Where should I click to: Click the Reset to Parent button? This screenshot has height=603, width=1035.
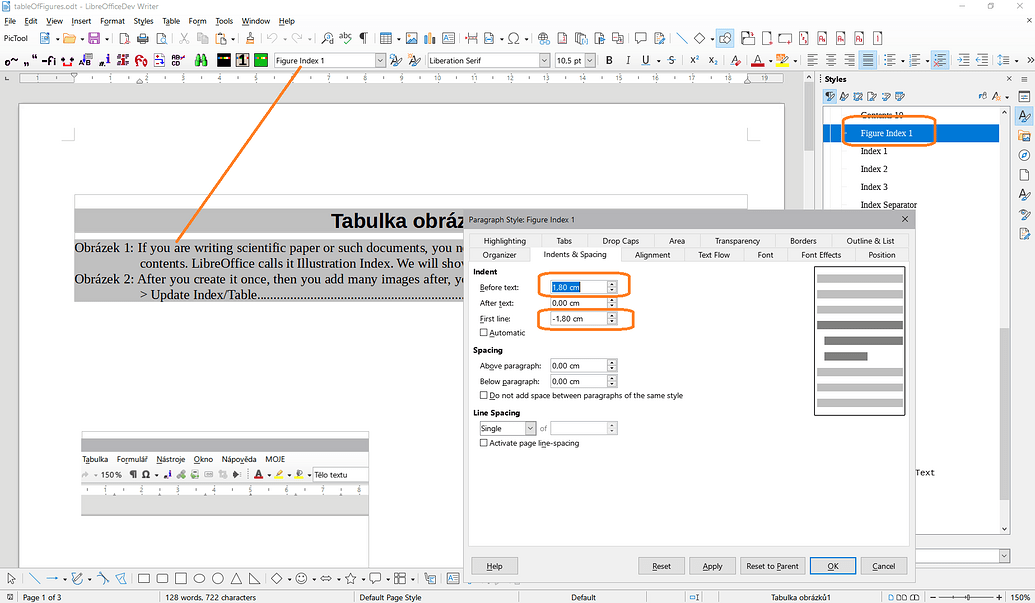(772, 565)
